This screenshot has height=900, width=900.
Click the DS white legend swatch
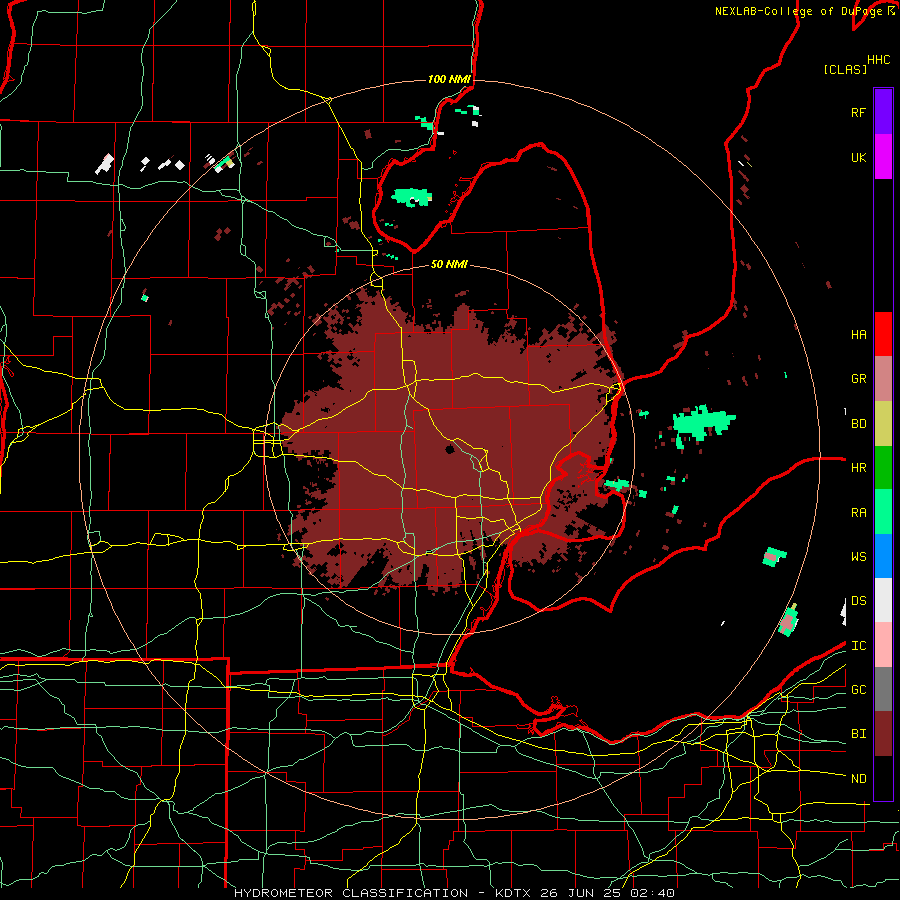pyautogui.click(x=883, y=600)
